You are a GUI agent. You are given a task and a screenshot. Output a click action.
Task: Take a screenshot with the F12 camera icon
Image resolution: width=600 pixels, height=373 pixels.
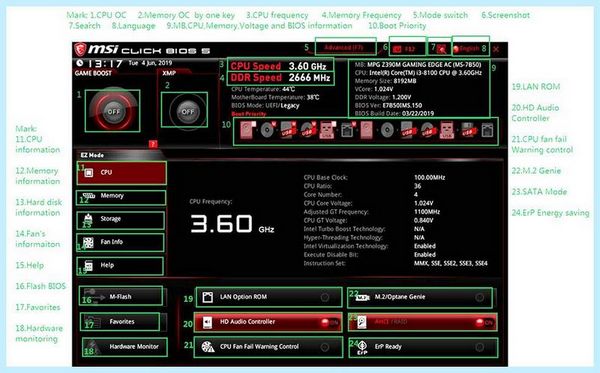coord(397,49)
